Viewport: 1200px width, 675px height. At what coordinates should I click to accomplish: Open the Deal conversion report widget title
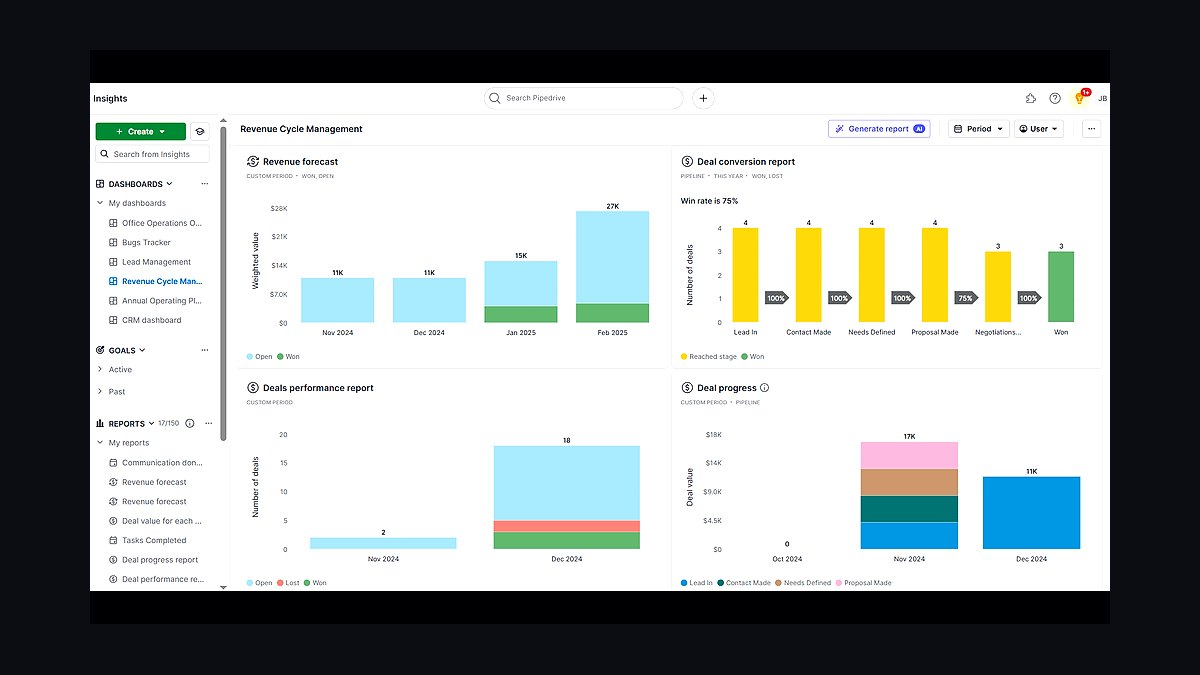pos(746,161)
